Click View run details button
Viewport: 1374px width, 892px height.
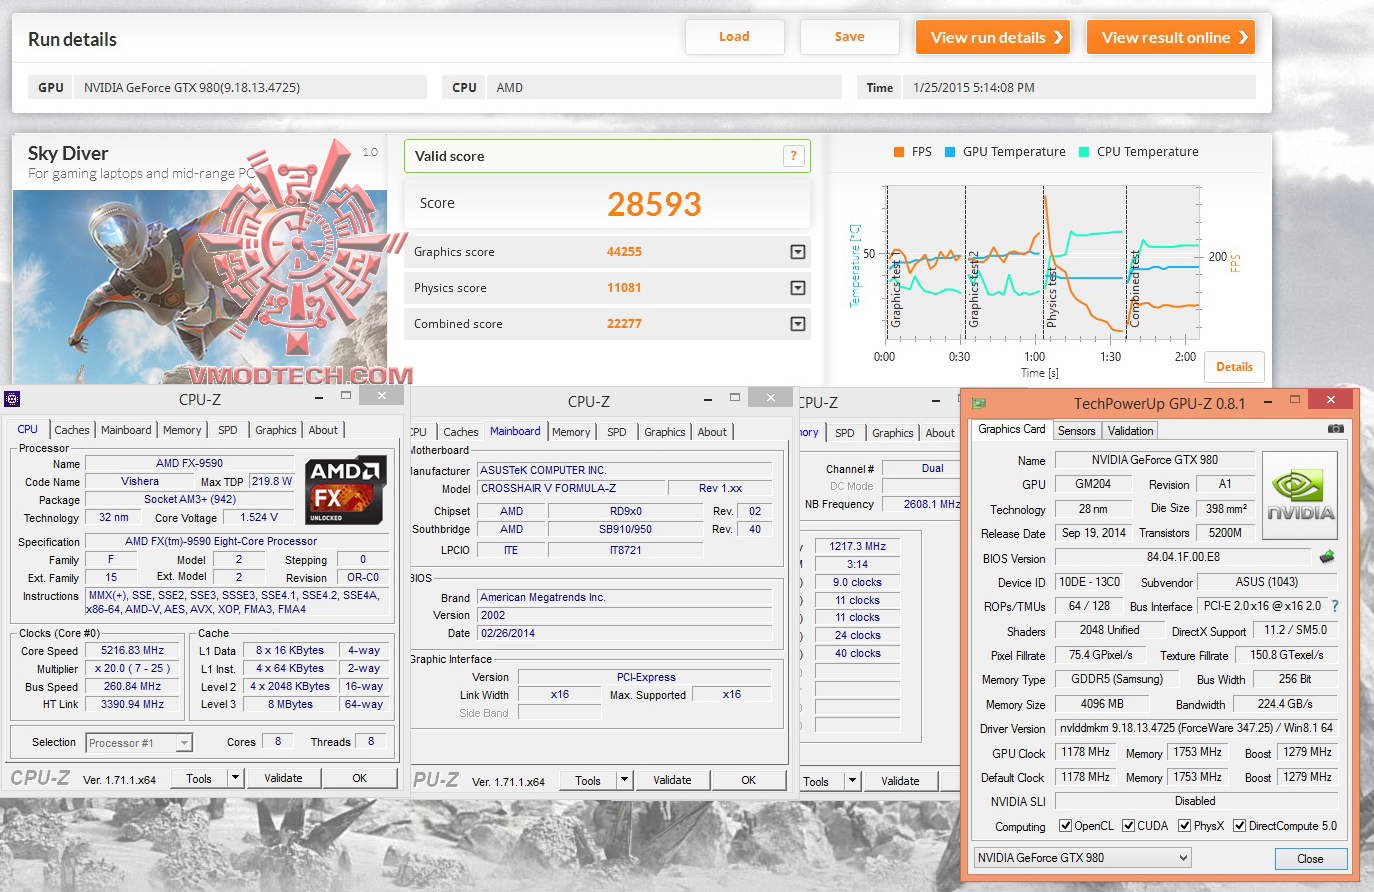point(993,38)
